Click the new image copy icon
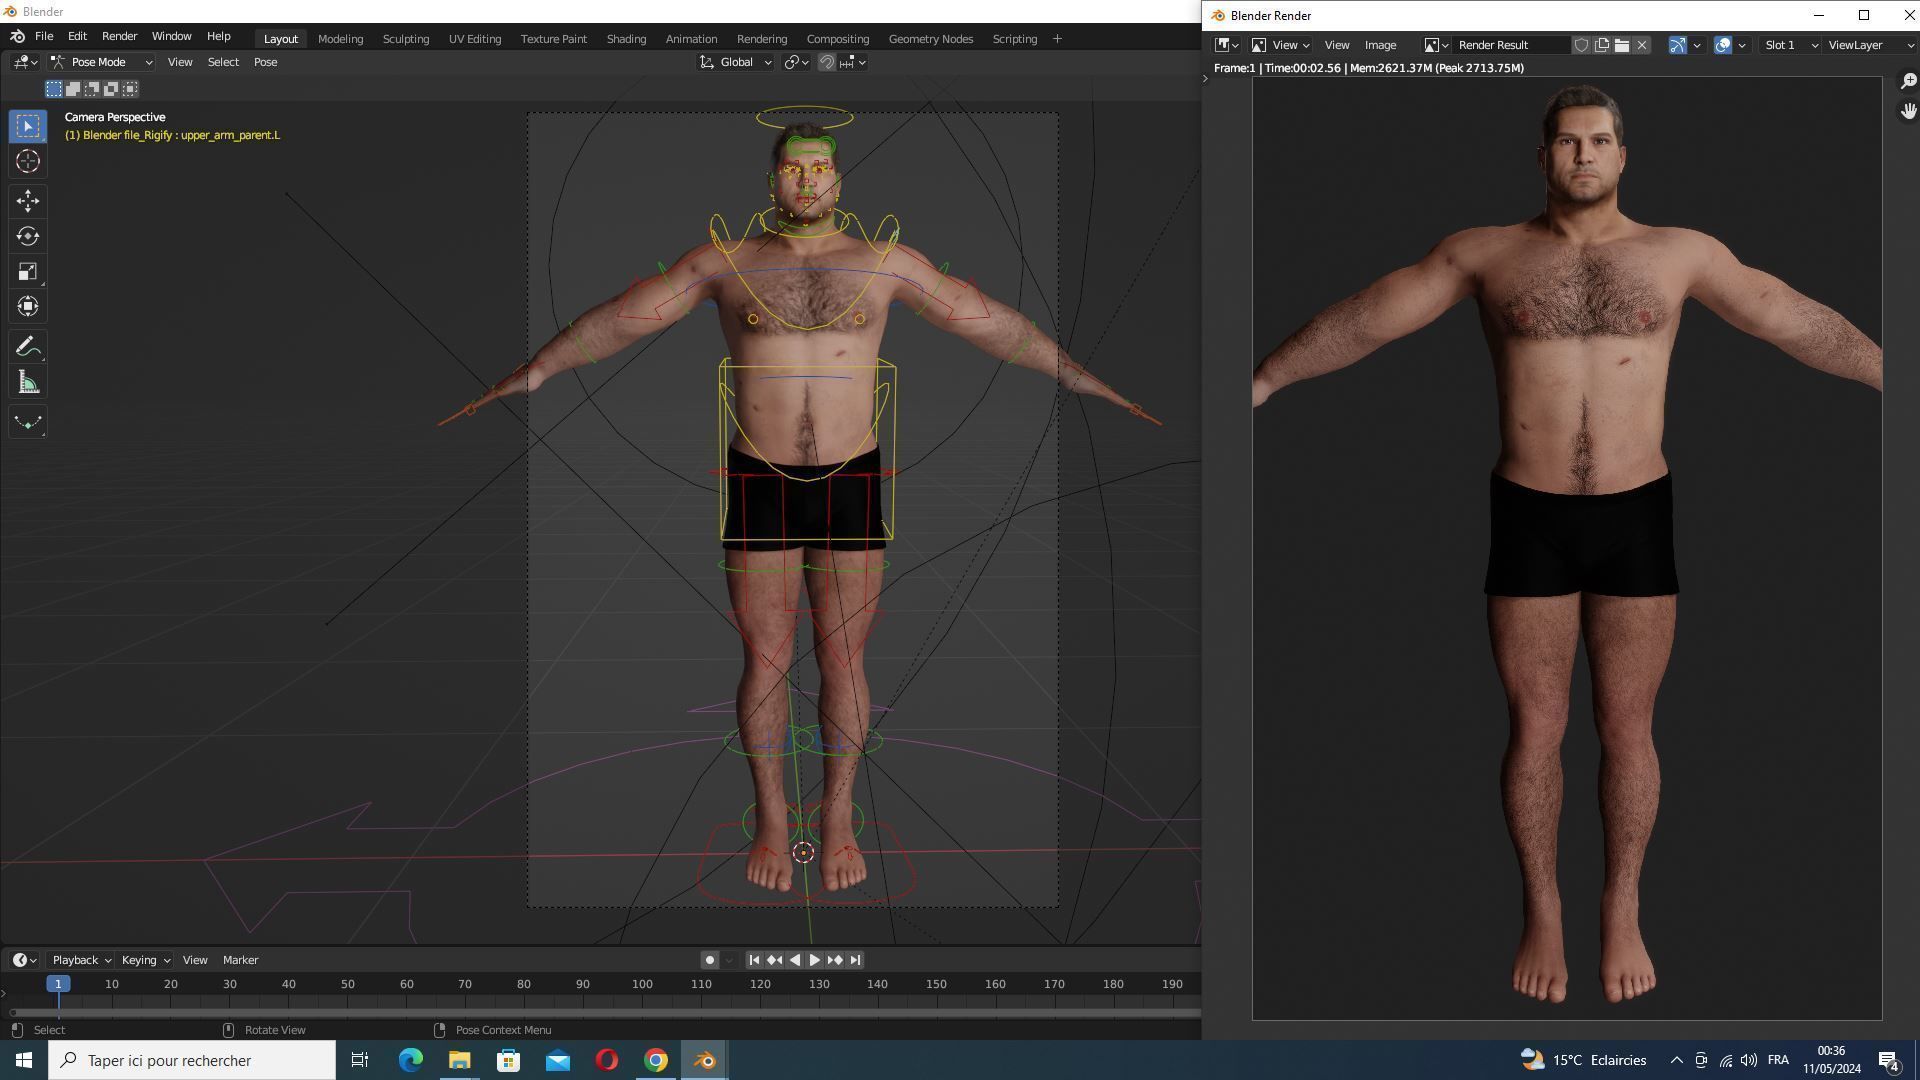Image resolution: width=1920 pixels, height=1080 pixels. click(x=1602, y=45)
